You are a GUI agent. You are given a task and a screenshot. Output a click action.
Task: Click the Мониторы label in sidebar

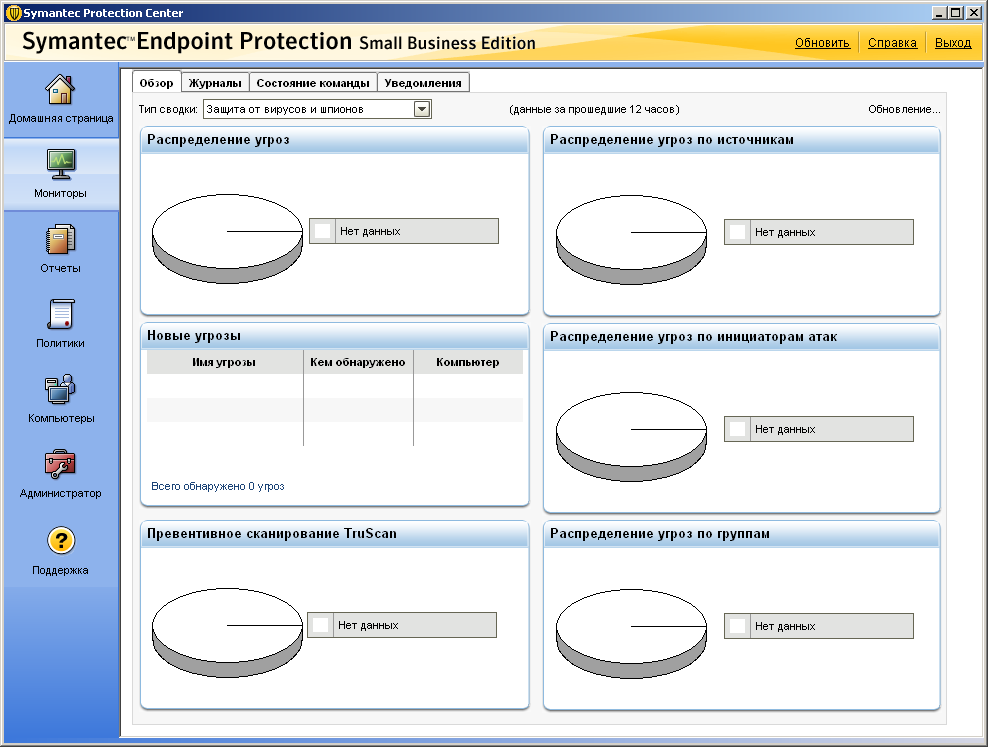[x=60, y=193]
